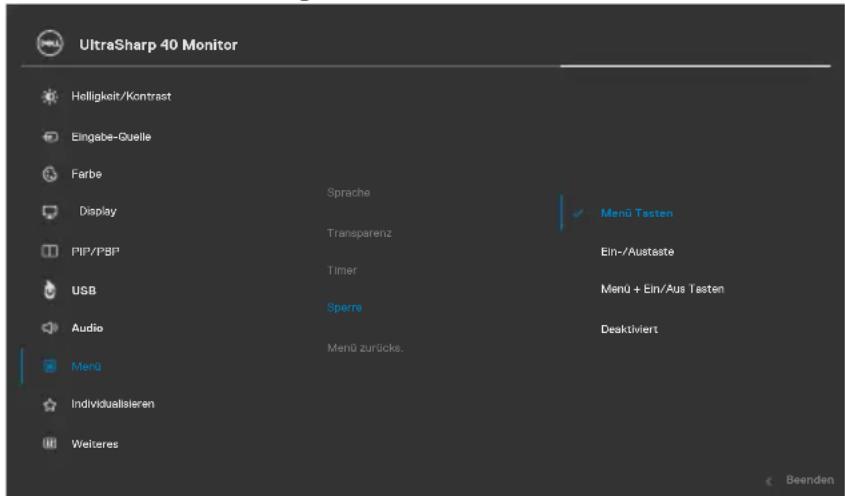Select the Transparenz submenu item
The width and height of the screenshot is (845, 496).
click(x=359, y=233)
